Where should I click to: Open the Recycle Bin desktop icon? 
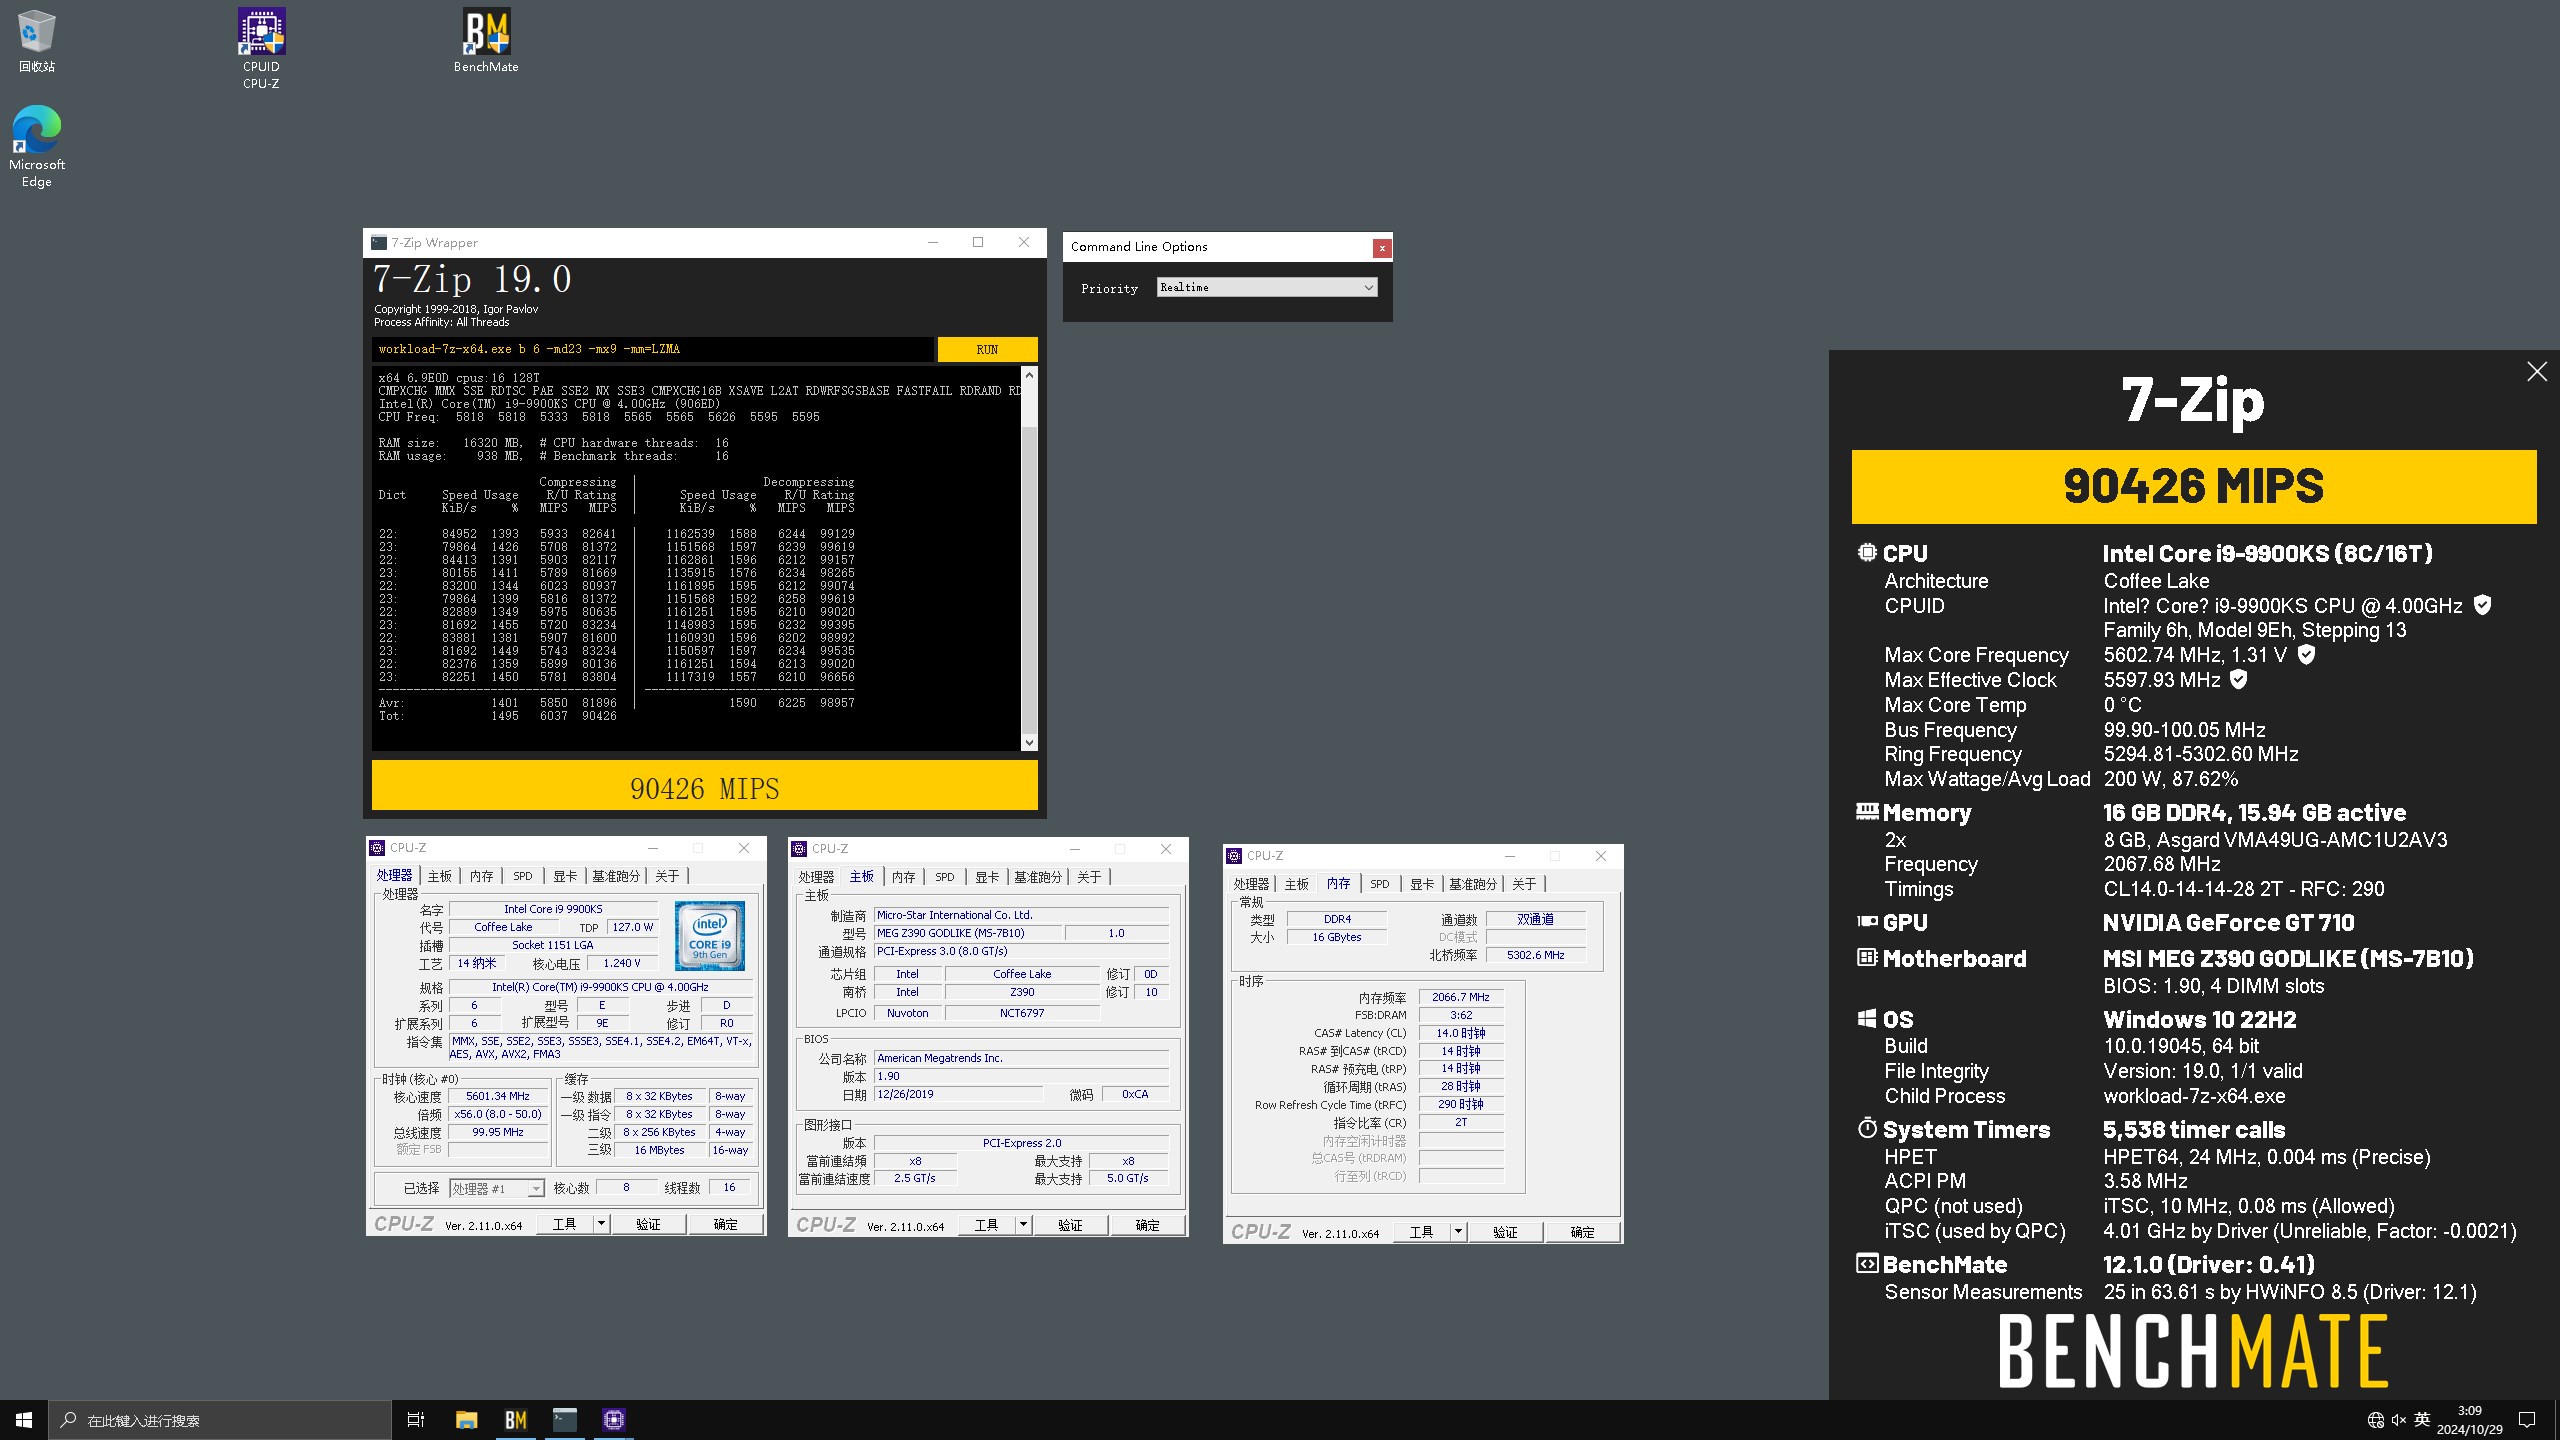(36, 41)
